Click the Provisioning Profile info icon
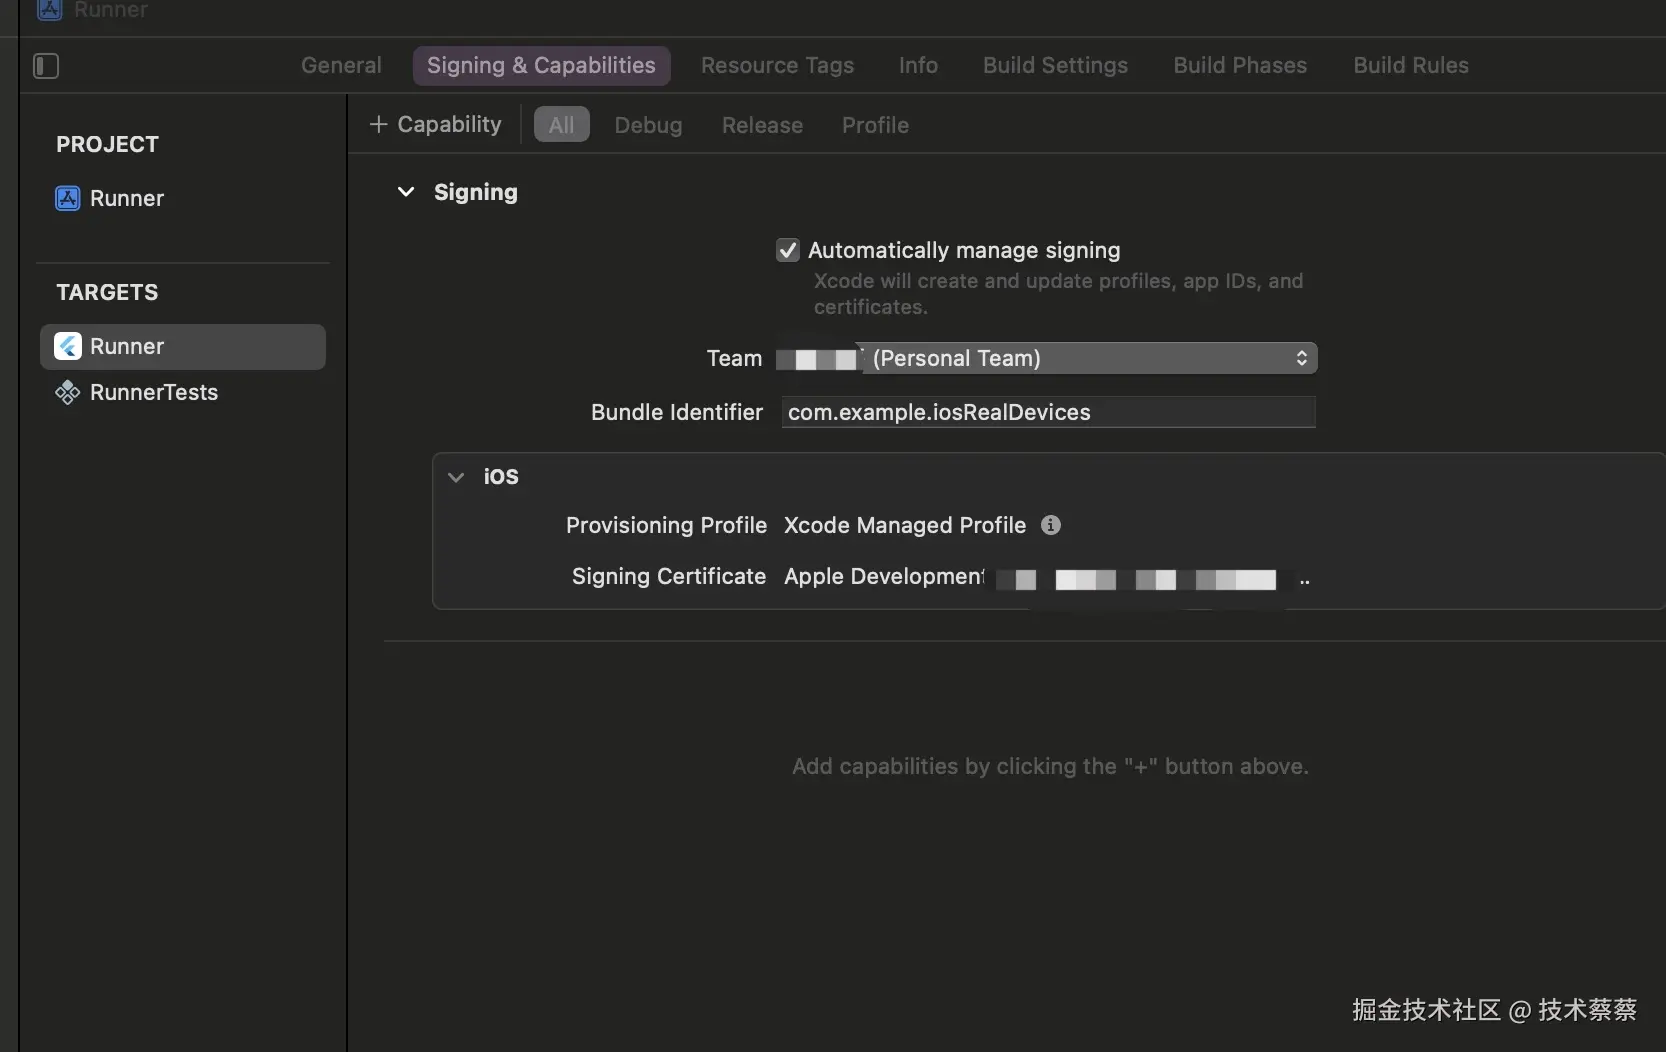Image resolution: width=1666 pixels, height=1052 pixels. [1050, 525]
